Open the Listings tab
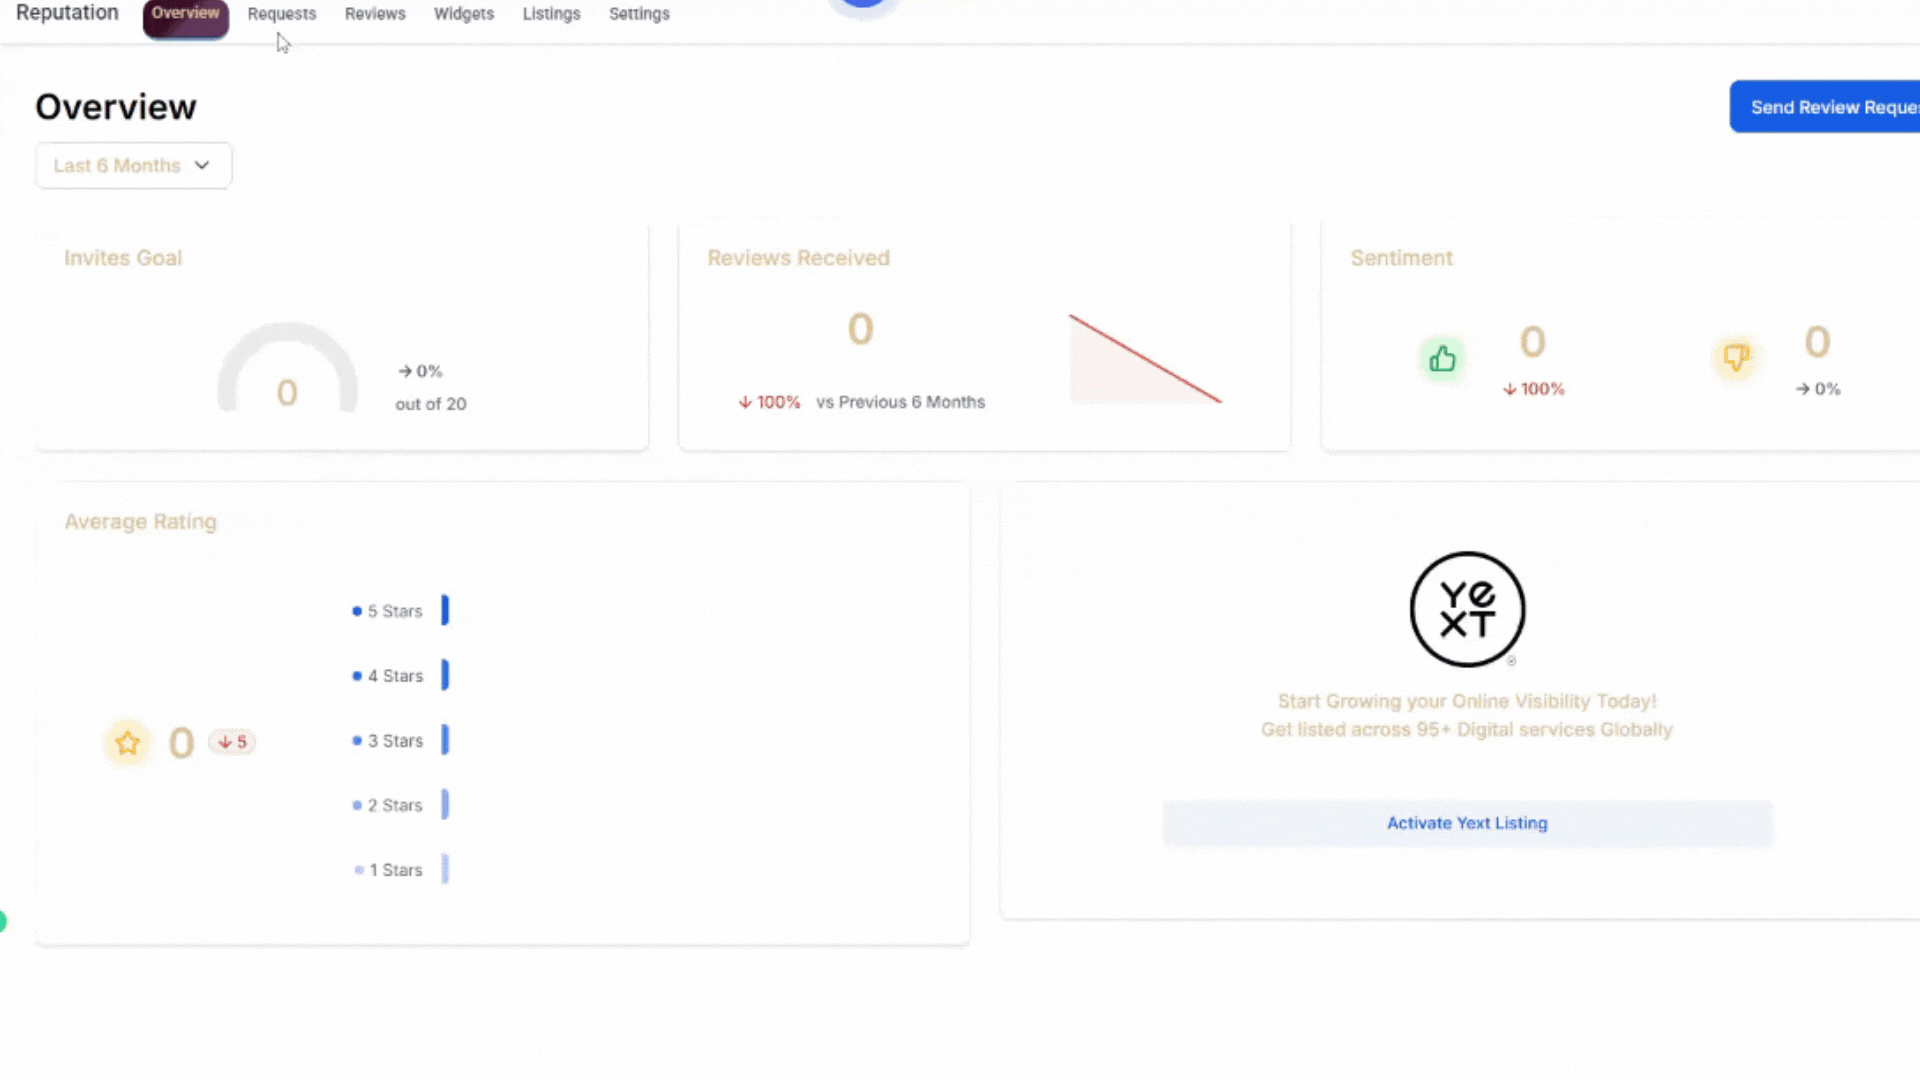 (x=551, y=14)
